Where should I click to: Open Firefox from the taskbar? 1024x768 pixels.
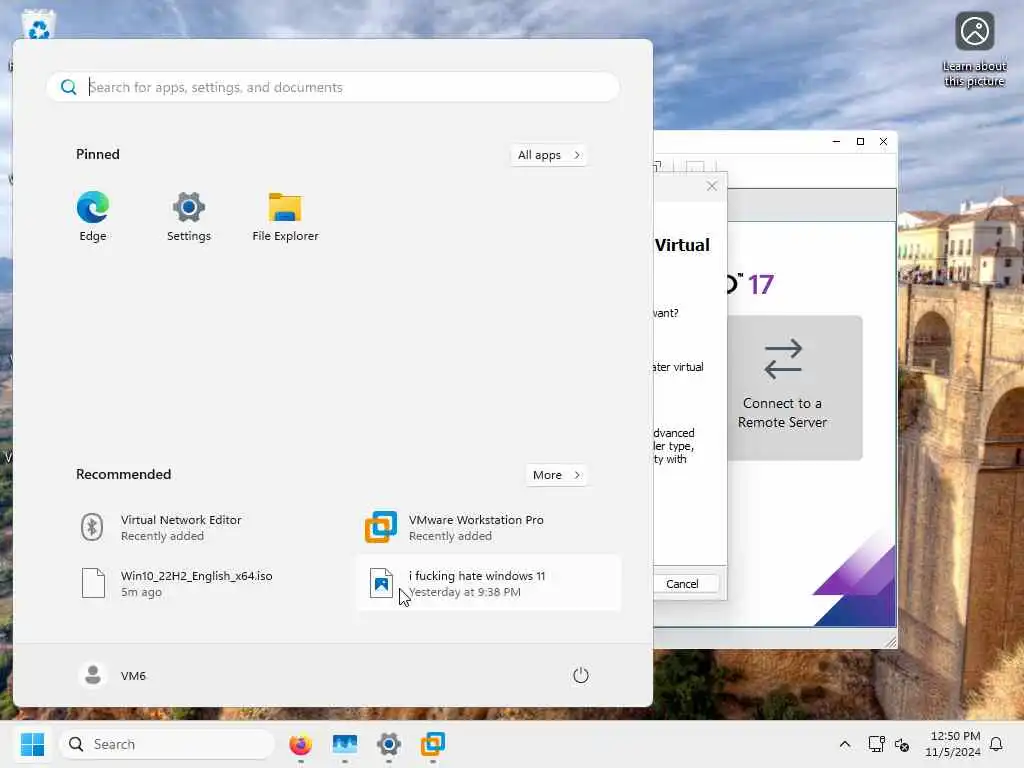pyautogui.click(x=300, y=744)
